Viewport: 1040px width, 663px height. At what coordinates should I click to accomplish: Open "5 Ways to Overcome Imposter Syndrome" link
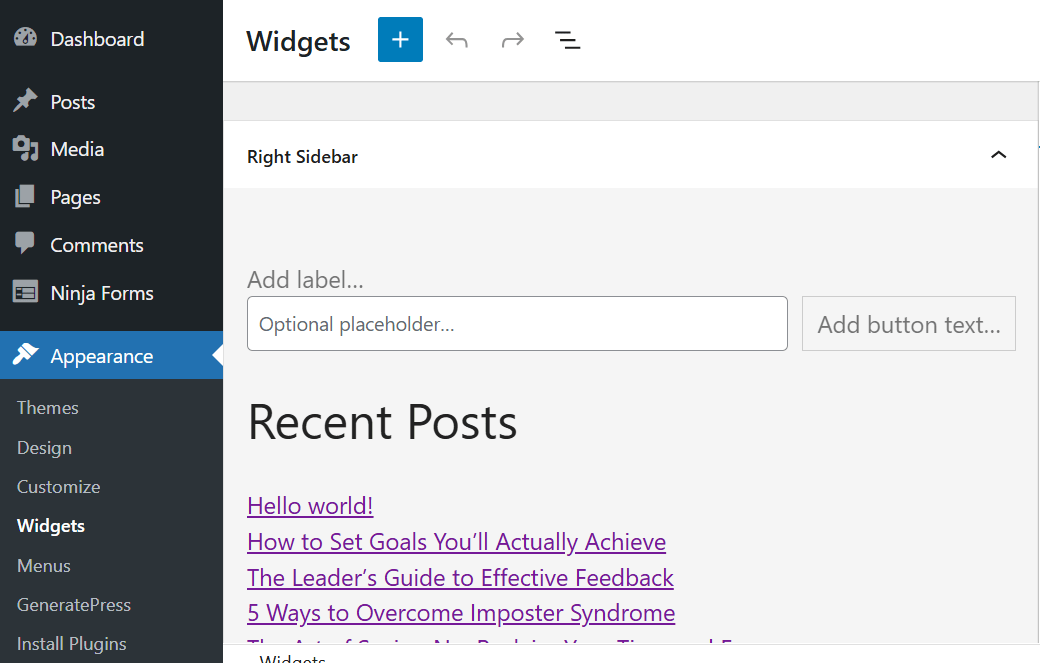point(461,613)
